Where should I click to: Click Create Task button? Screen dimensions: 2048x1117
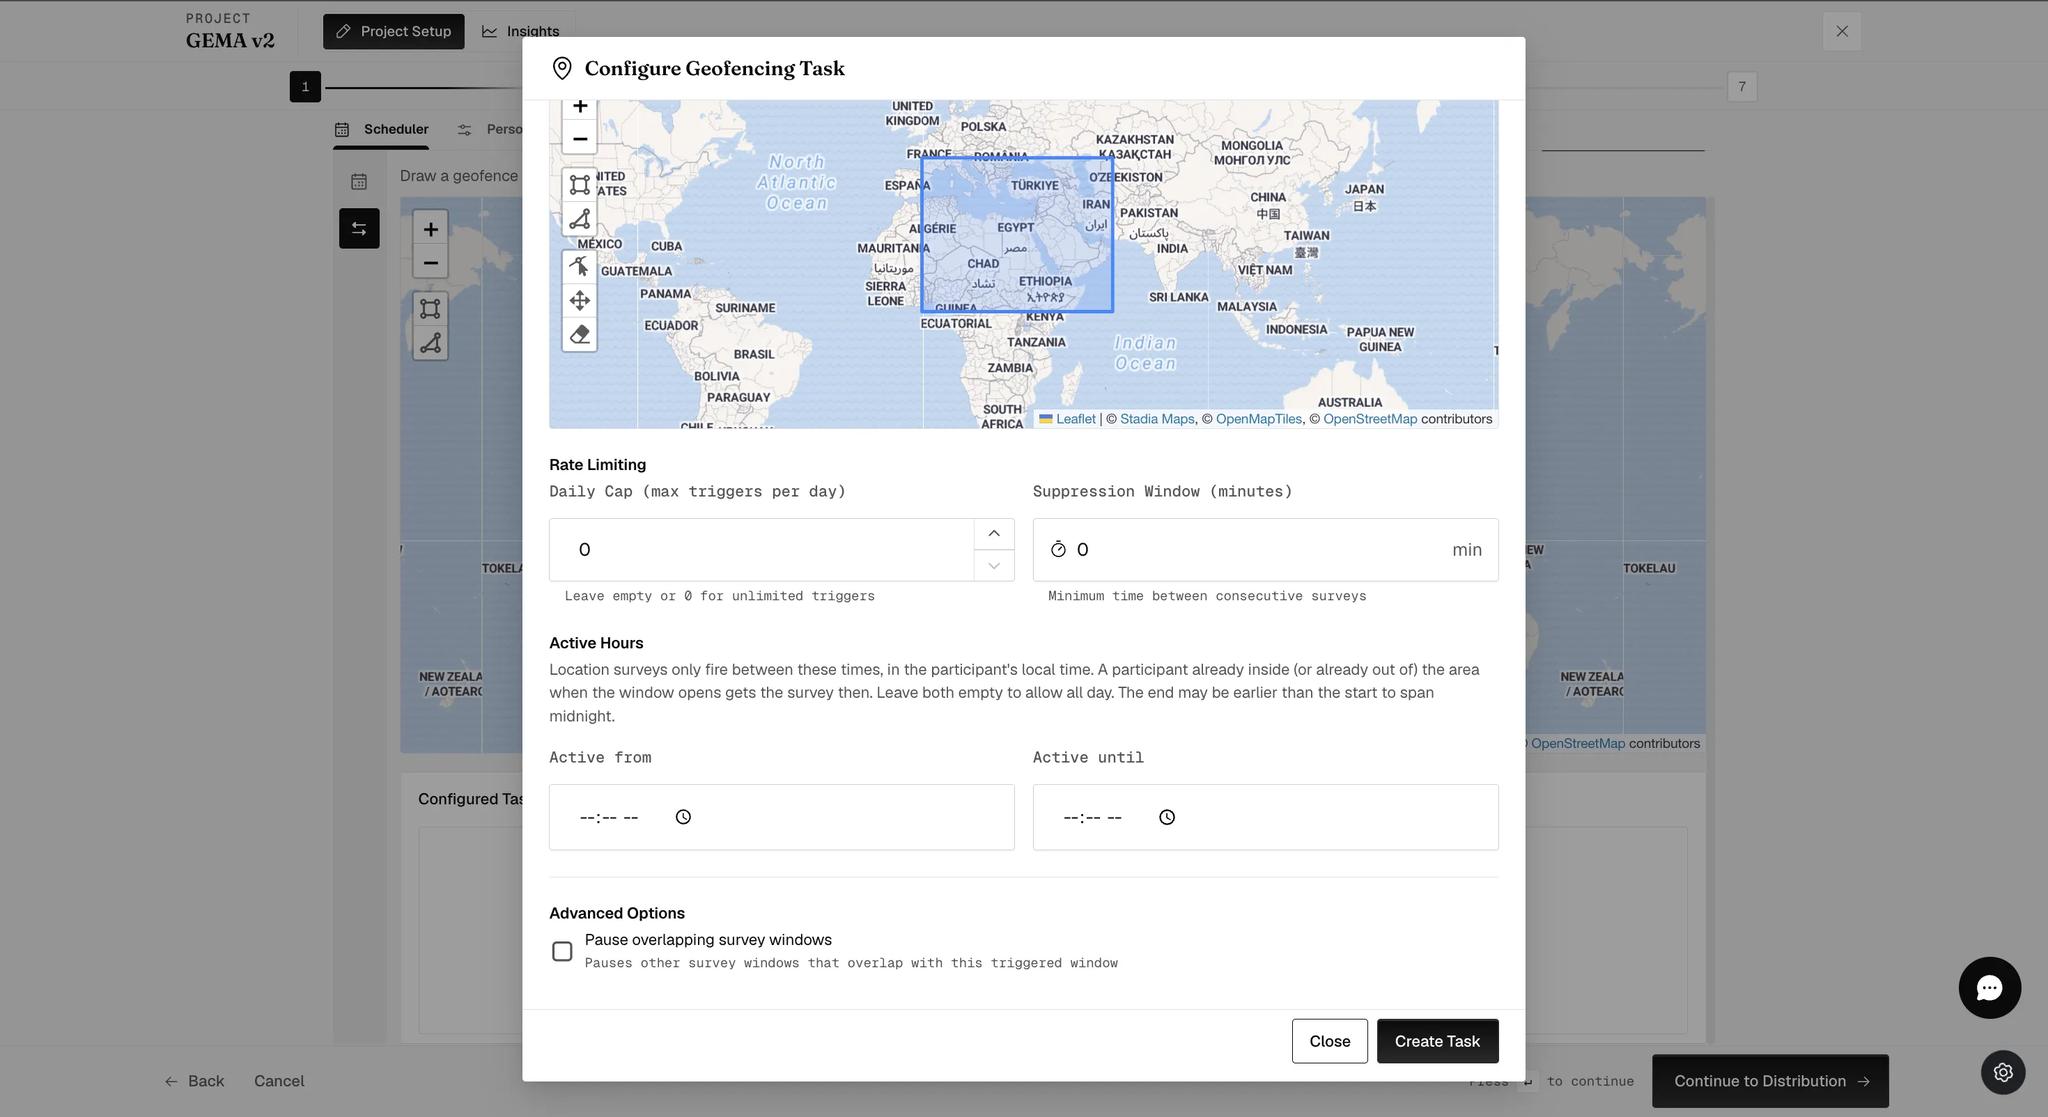click(1437, 1041)
